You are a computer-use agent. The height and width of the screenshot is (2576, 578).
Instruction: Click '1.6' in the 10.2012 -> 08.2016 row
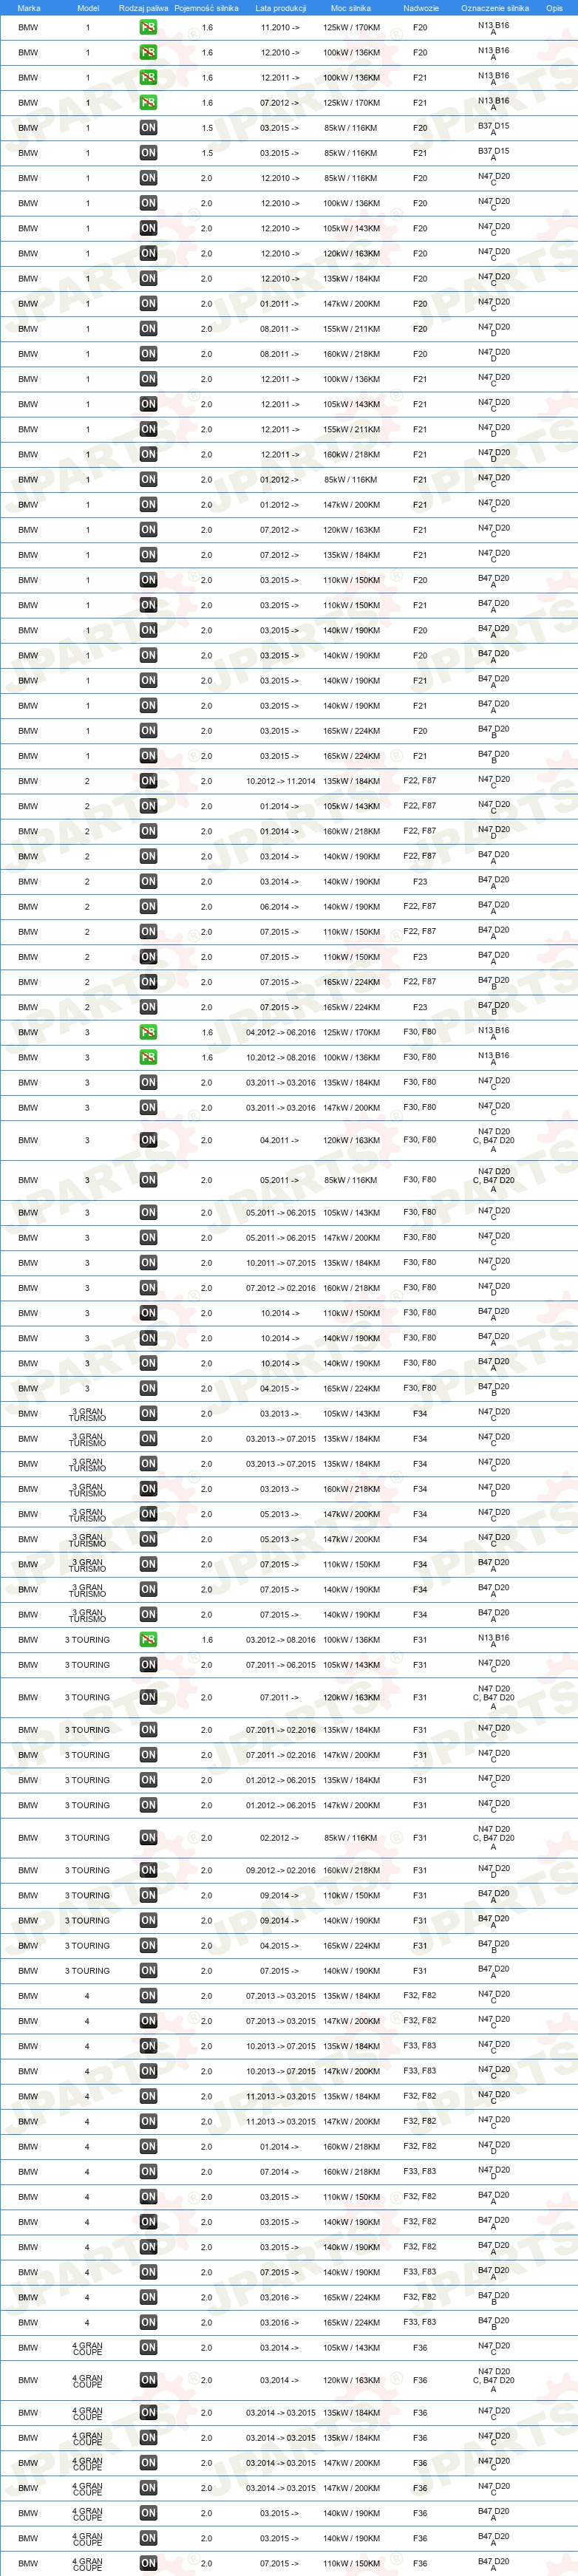(x=207, y=1057)
